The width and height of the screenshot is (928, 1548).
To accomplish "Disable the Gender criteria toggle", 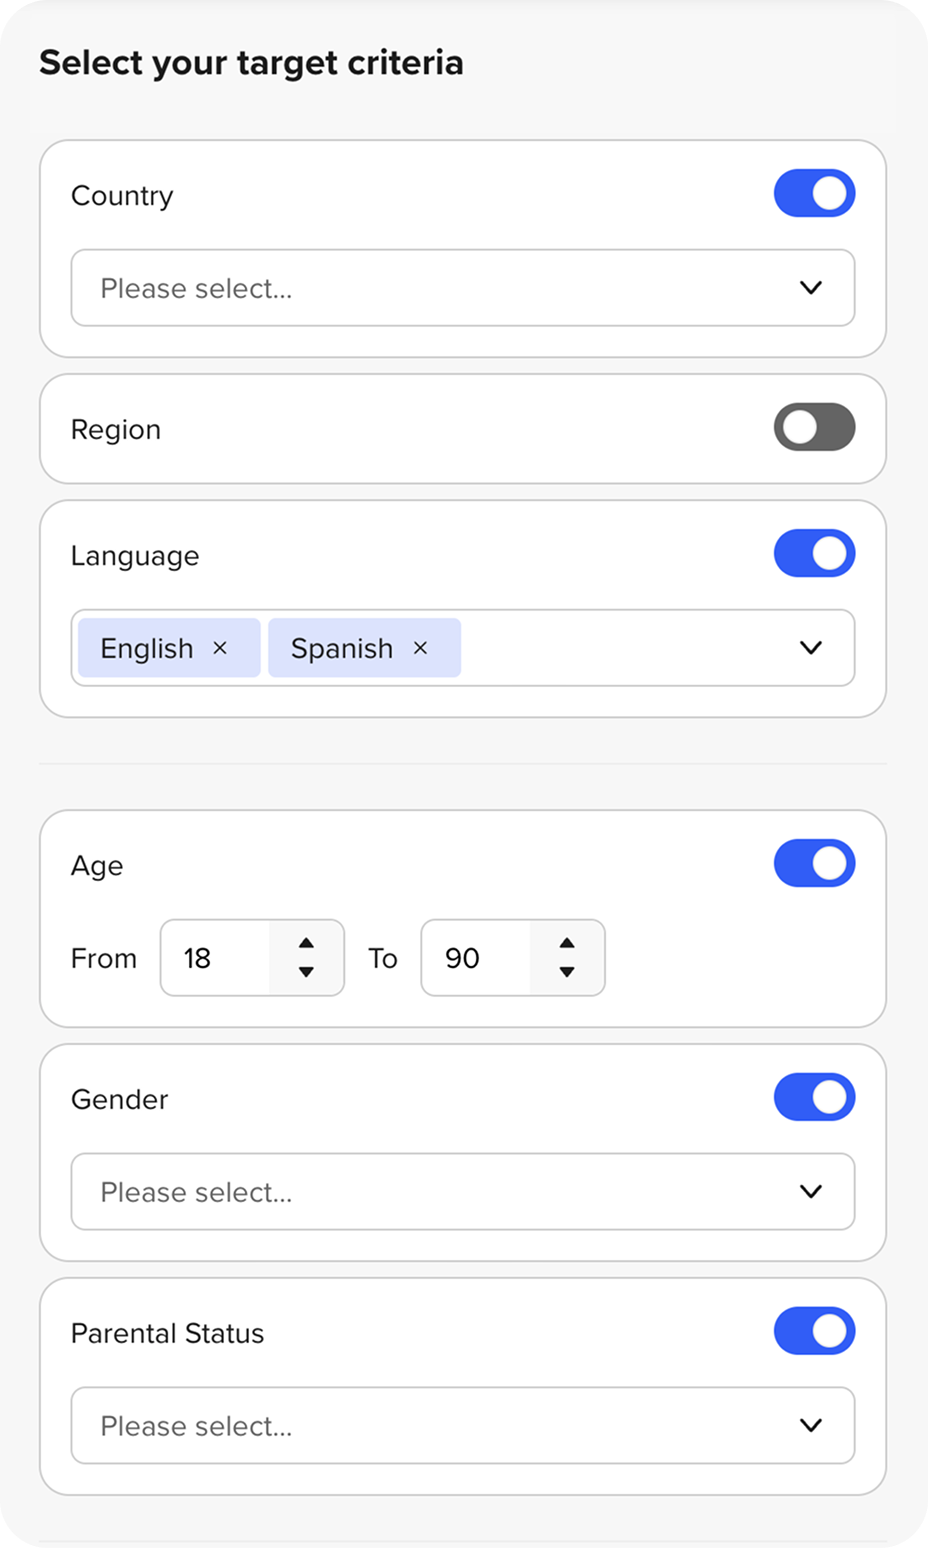I will point(814,1098).
